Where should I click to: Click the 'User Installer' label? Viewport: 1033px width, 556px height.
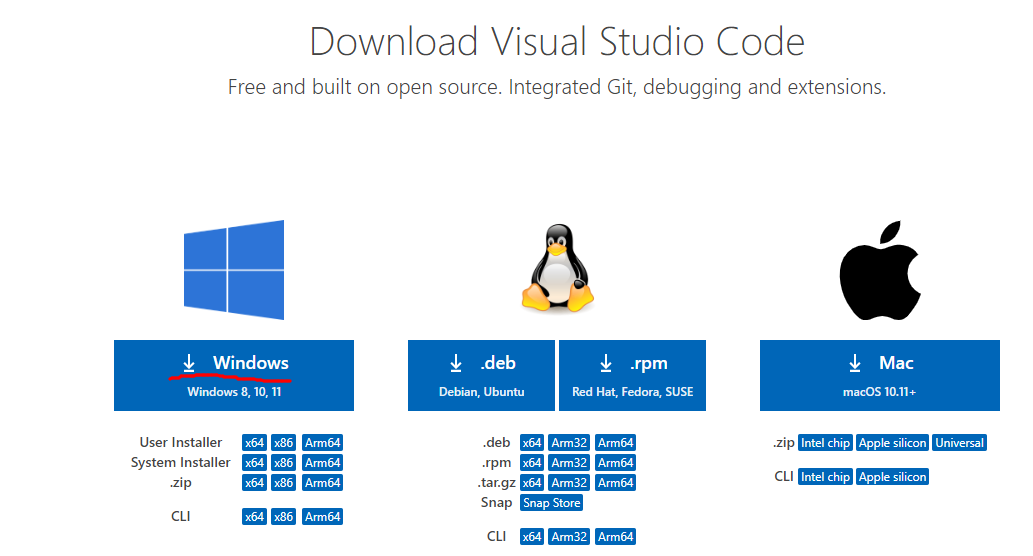[x=181, y=442]
